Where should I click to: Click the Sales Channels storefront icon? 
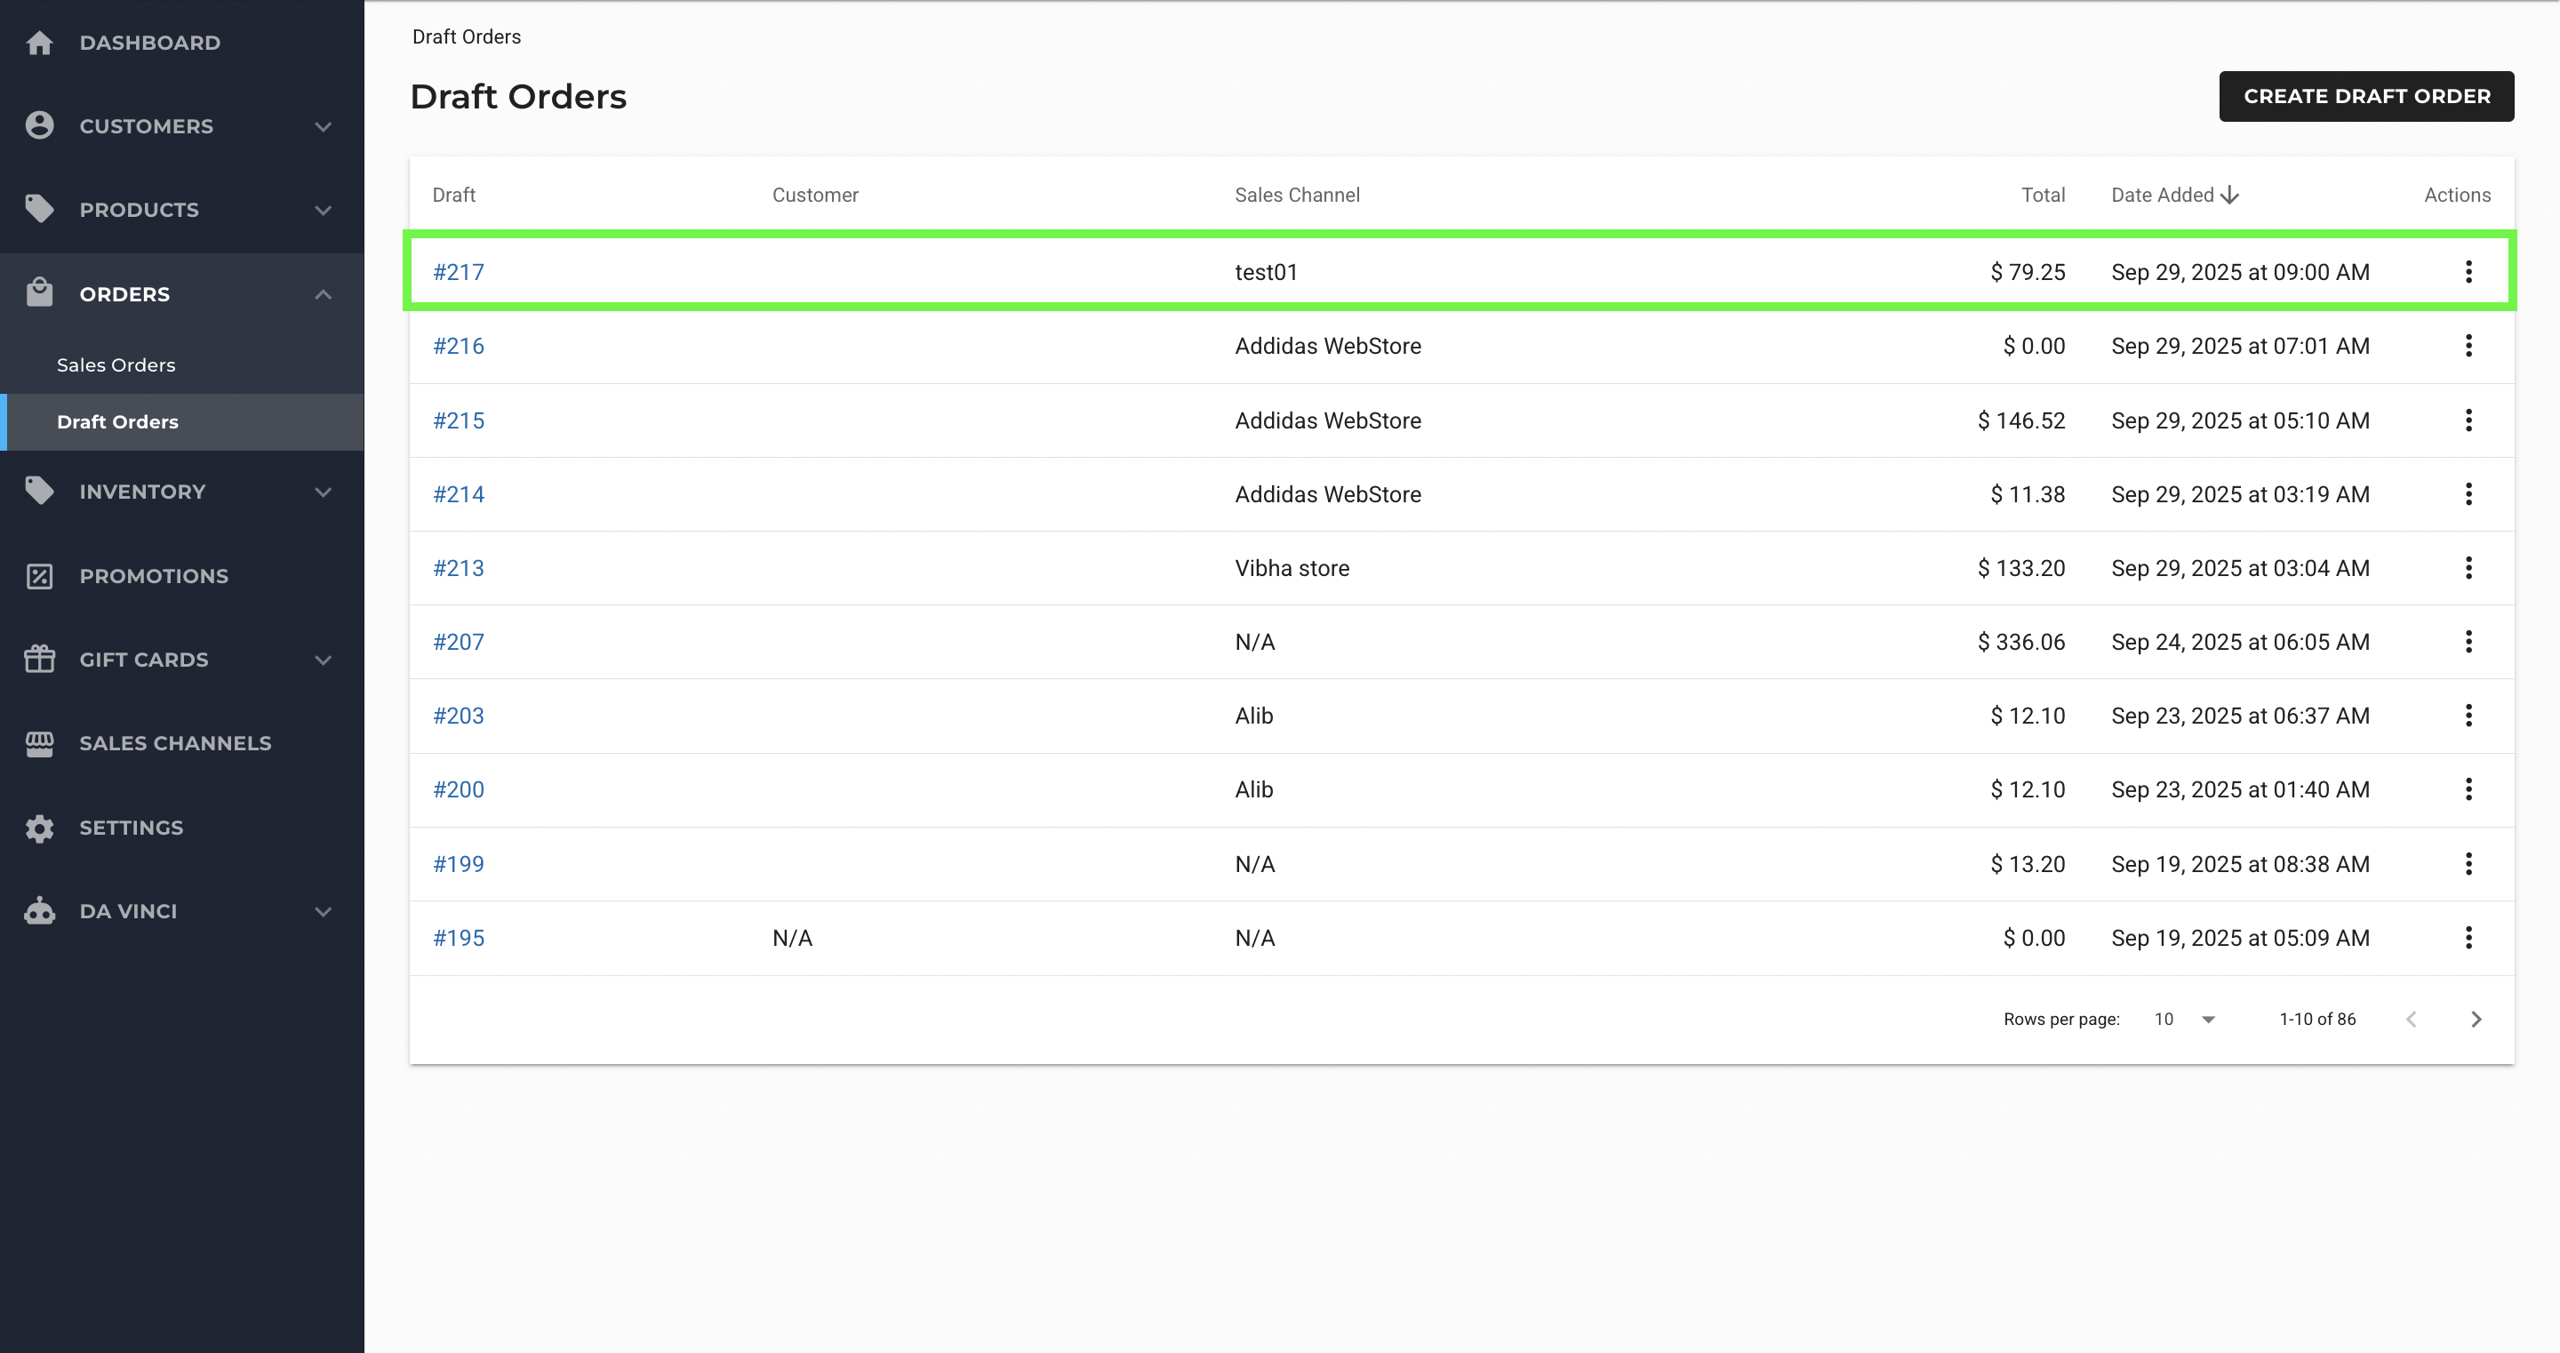pyautogui.click(x=40, y=743)
